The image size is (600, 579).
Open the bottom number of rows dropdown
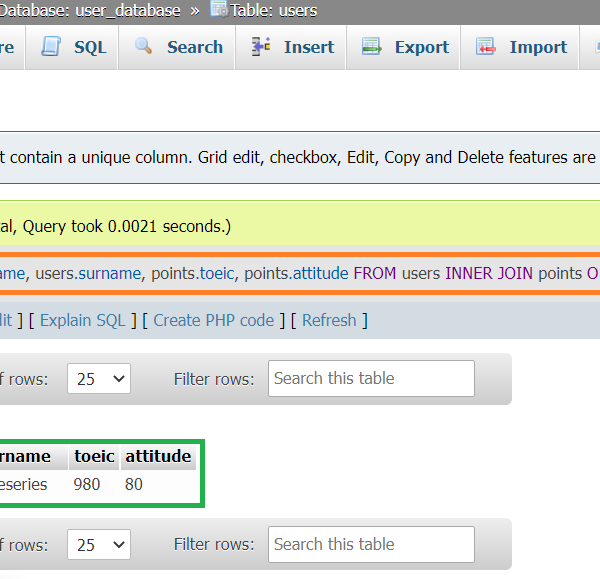point(98,545)
